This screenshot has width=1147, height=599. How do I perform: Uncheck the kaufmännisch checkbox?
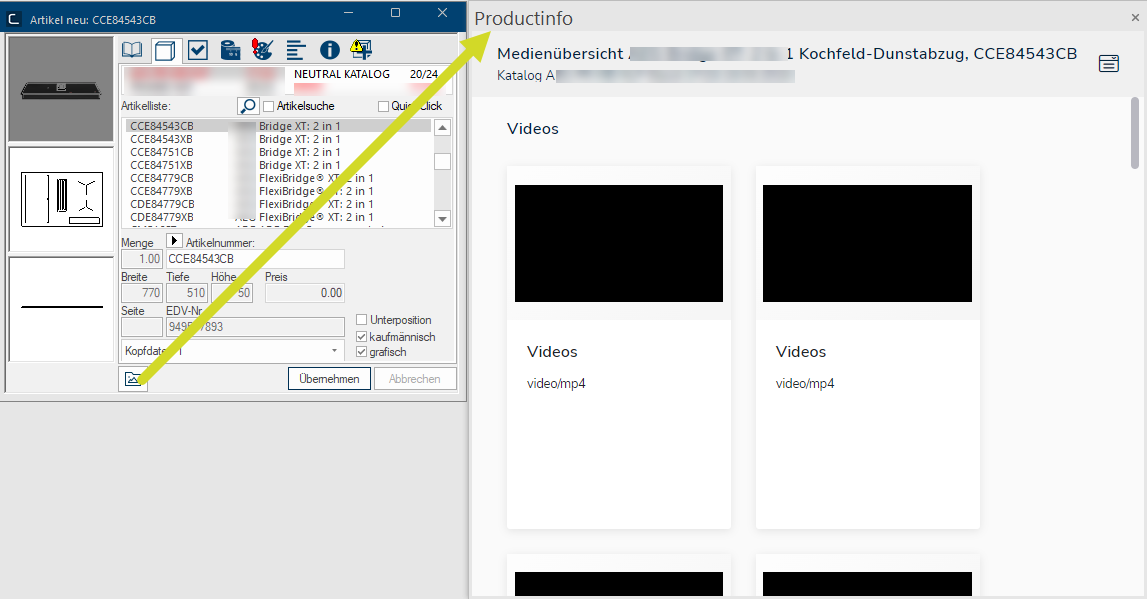point(362,337)
